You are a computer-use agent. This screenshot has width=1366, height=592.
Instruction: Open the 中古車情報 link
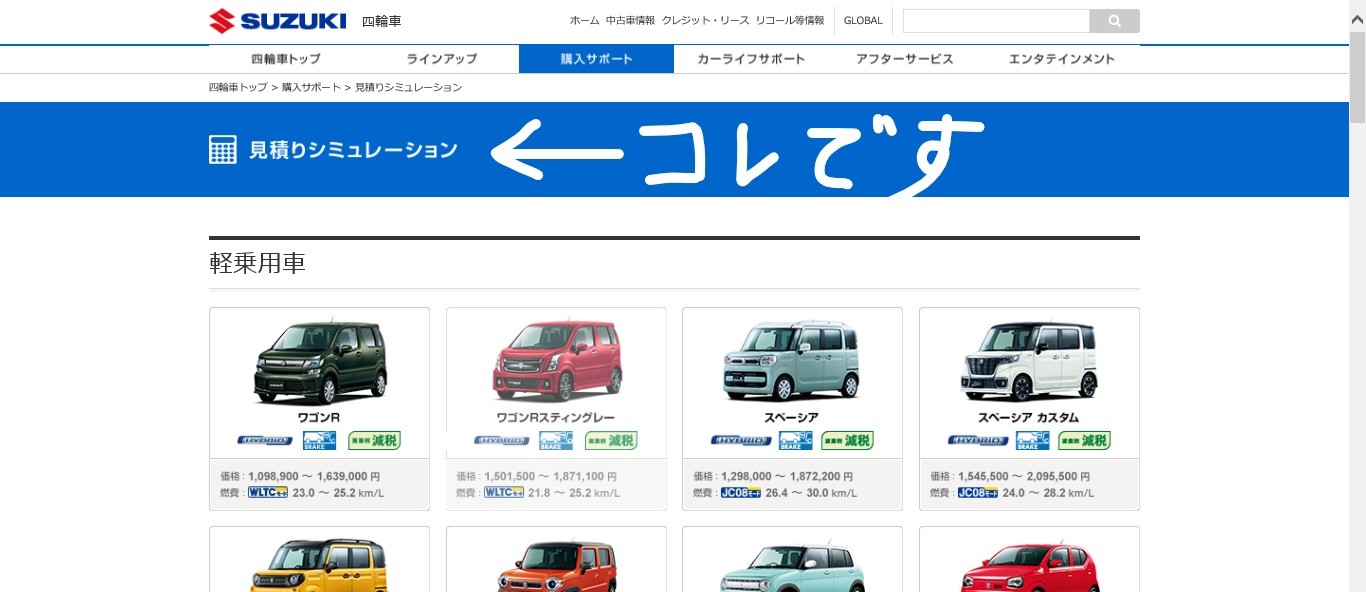(x=630, y=21)
